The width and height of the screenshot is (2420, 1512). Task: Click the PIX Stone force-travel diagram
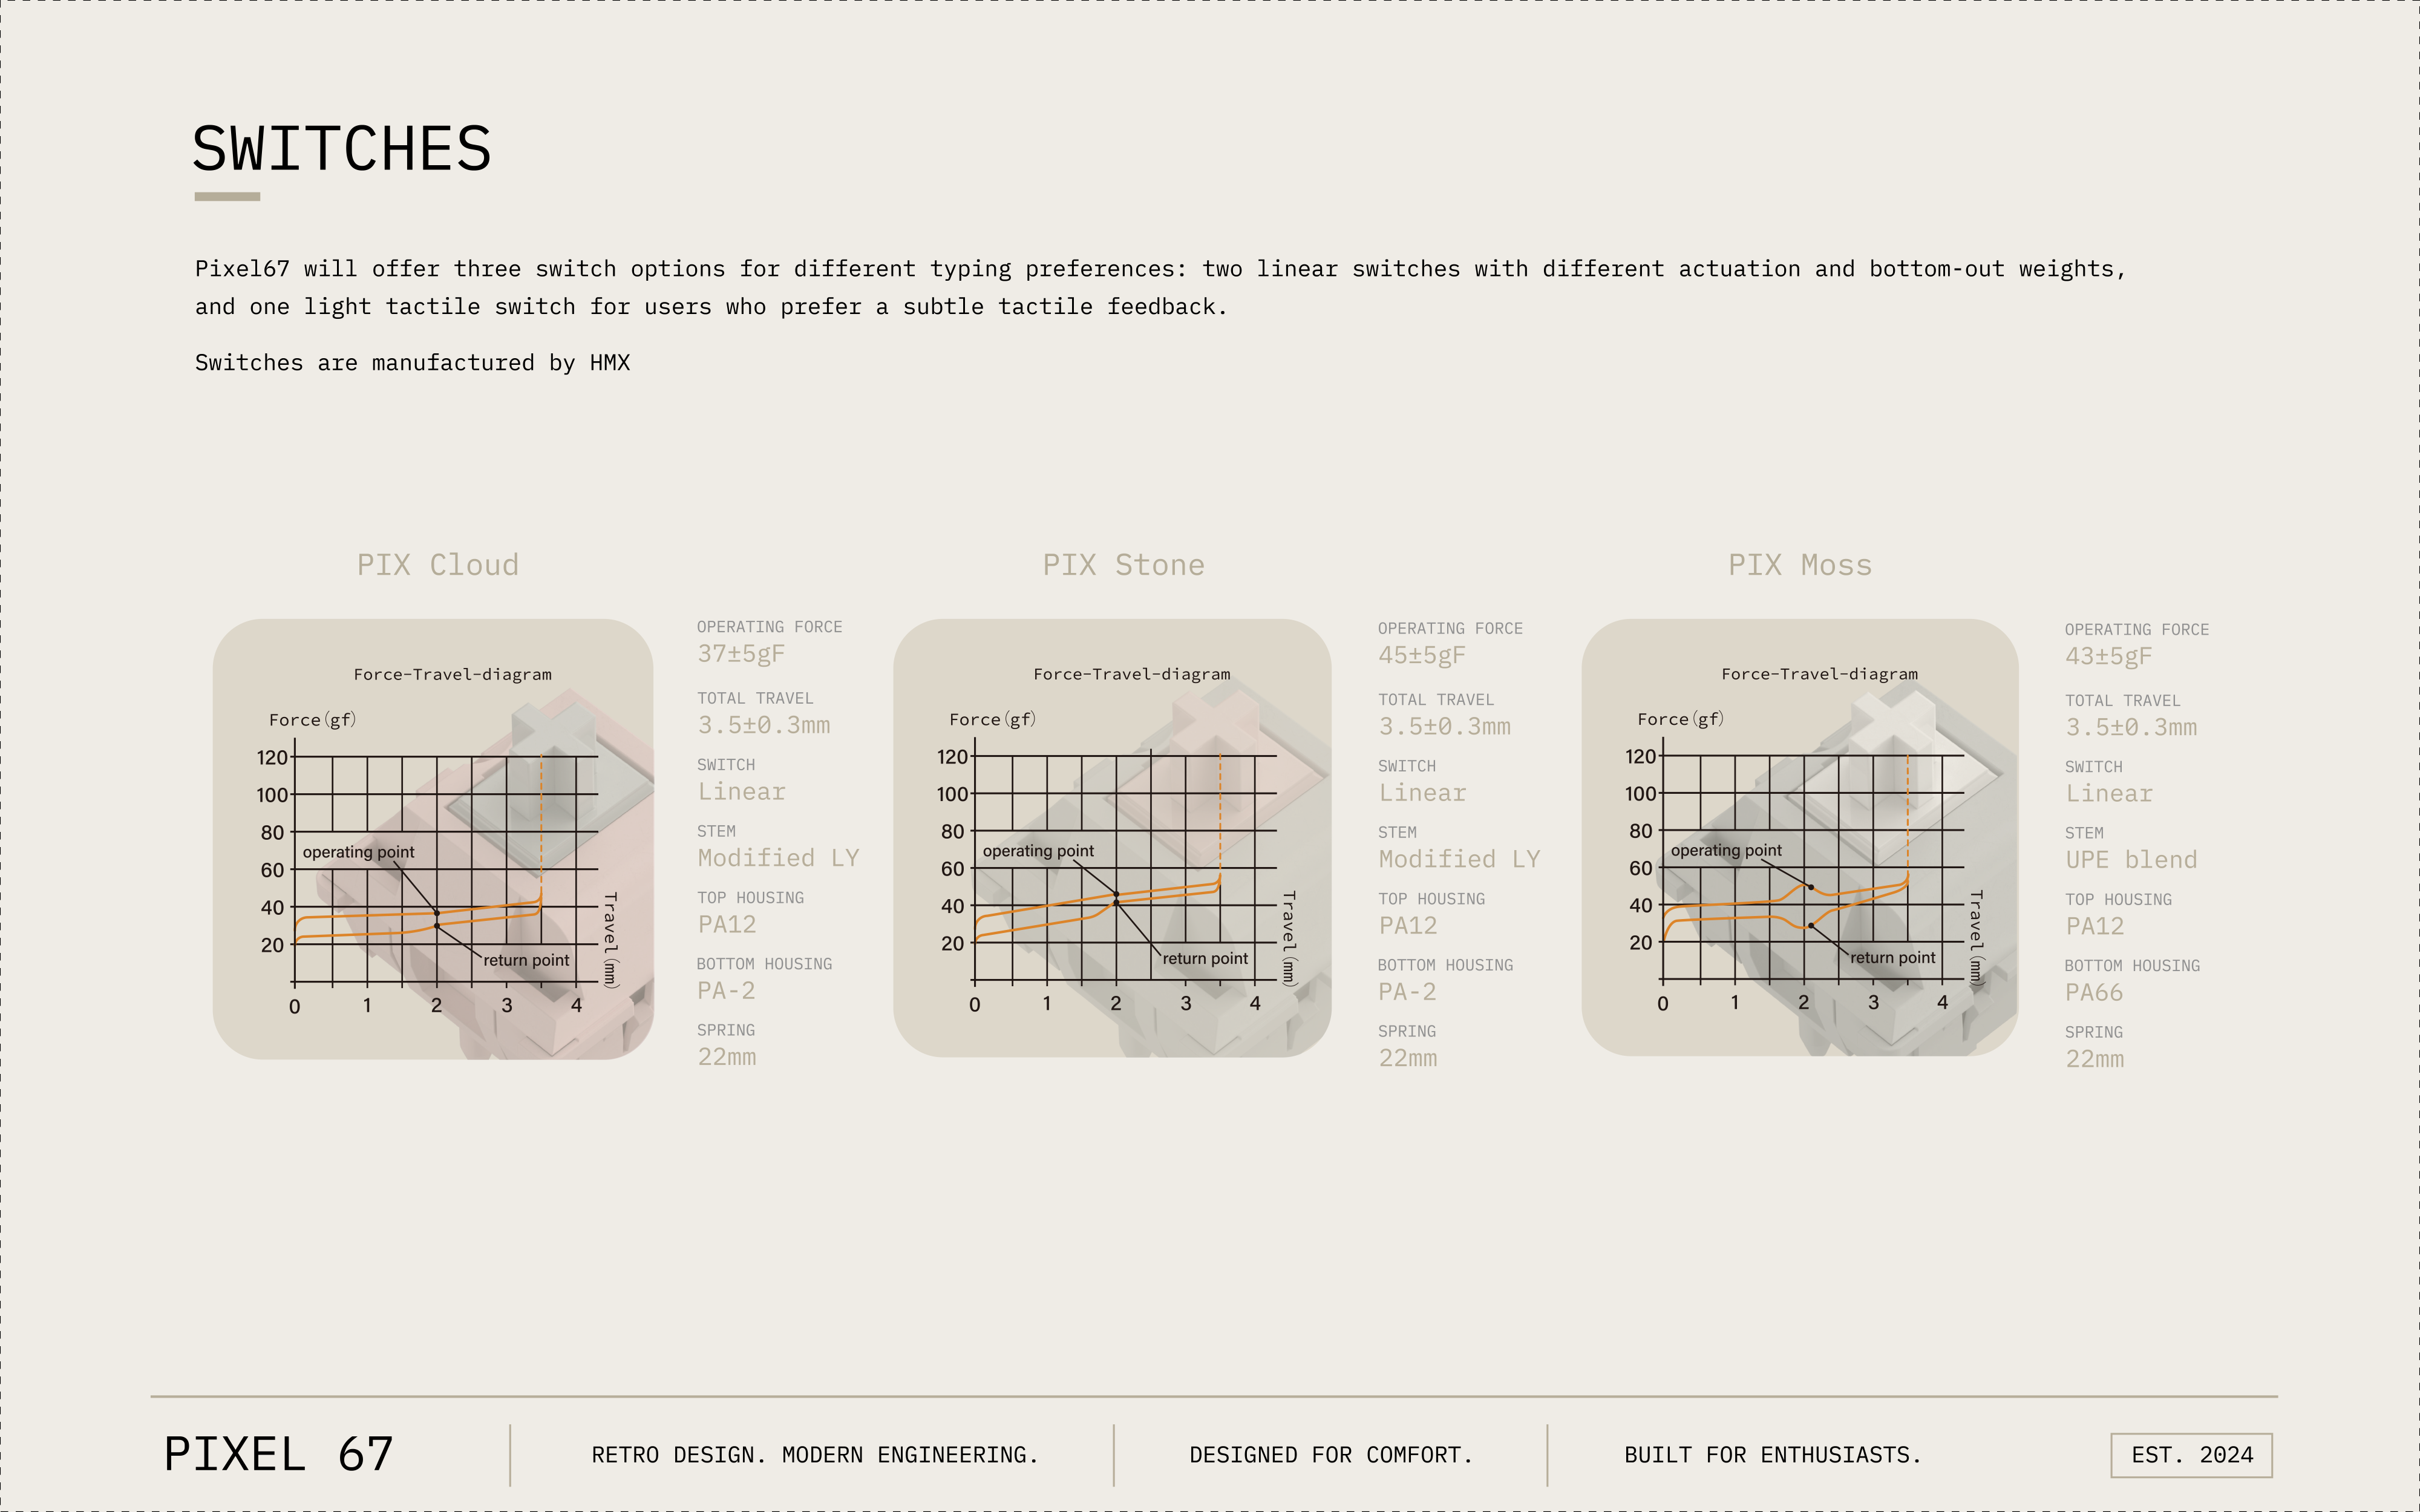(1112, 838)
